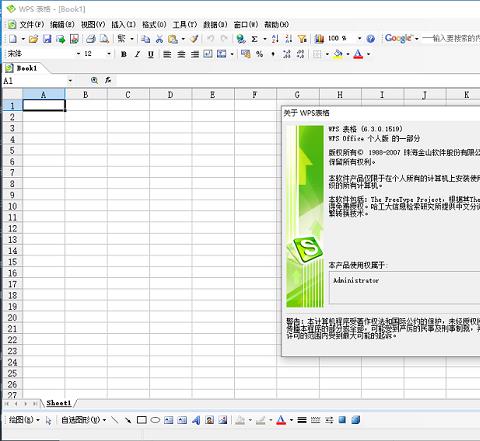
Task: Align text to the right
Action: tap(195, 54)
